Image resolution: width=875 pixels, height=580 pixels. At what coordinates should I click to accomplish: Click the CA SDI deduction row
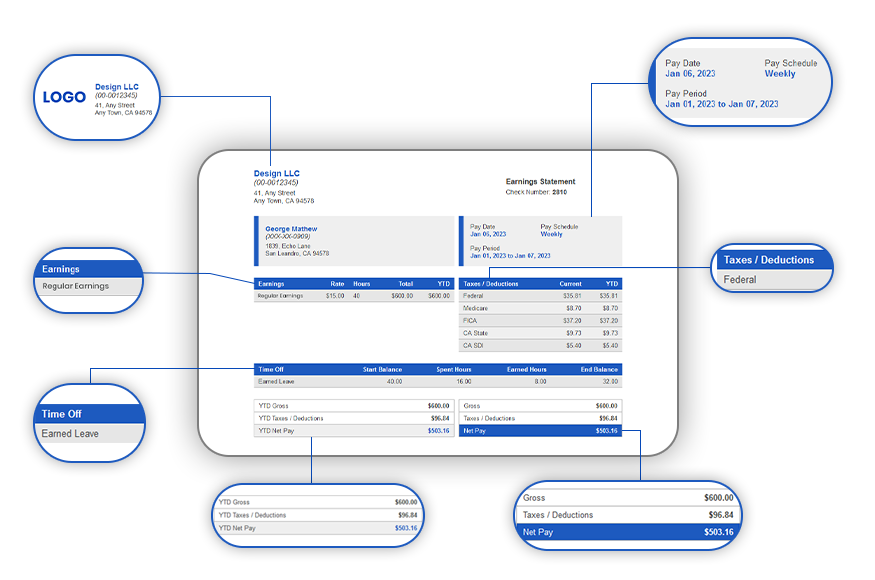pos(540,345)
